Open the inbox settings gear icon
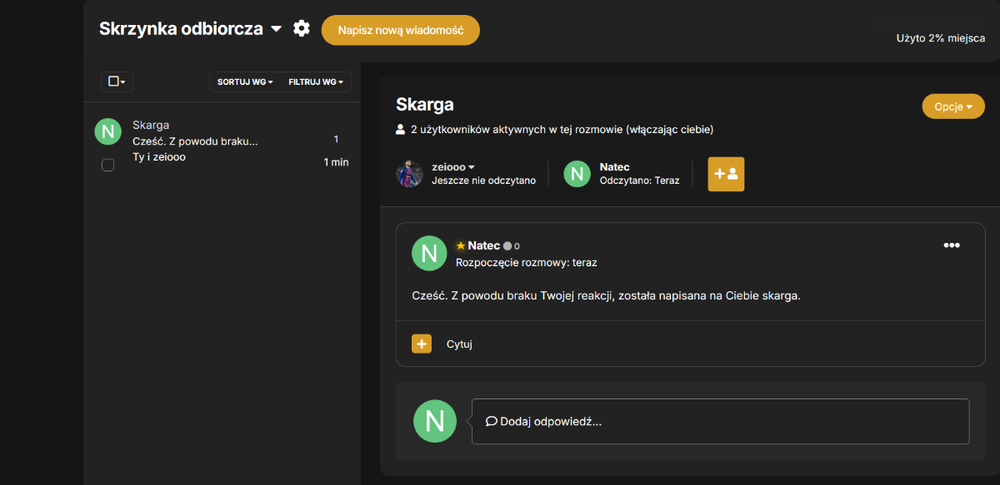1000x485 pixels. tap(301, 29)
